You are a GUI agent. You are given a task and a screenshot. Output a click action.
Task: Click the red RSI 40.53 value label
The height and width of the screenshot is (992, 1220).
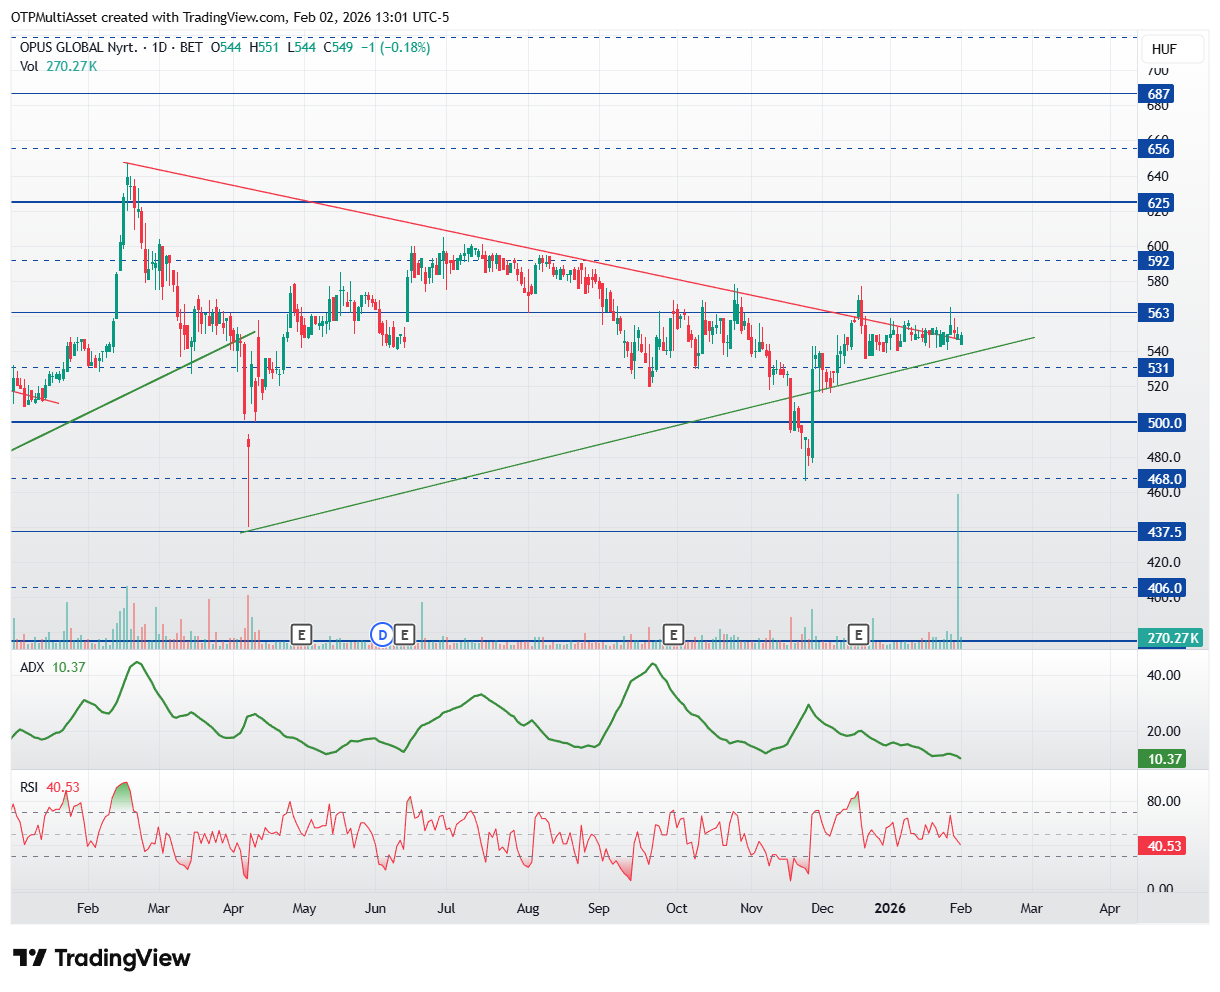(x=1163, y=846)
